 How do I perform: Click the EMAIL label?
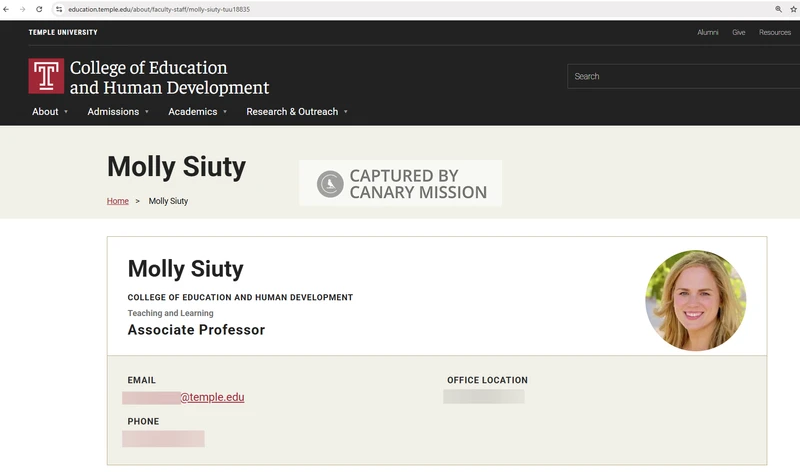coord(142,380)
